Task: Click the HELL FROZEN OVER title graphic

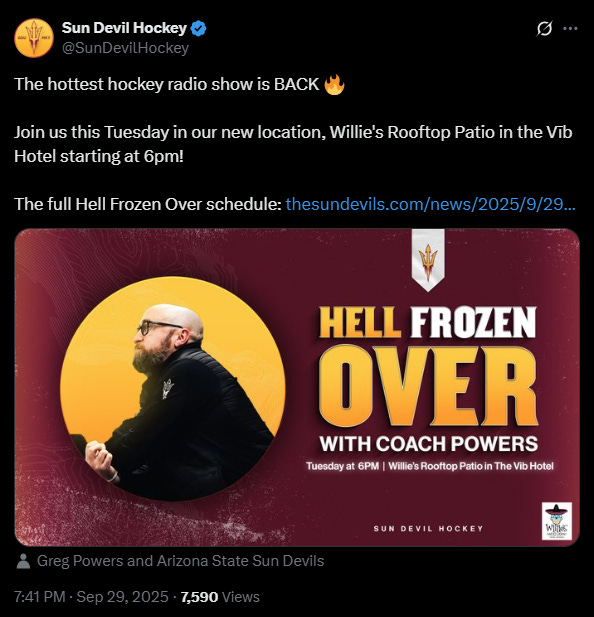Action: 428,367
